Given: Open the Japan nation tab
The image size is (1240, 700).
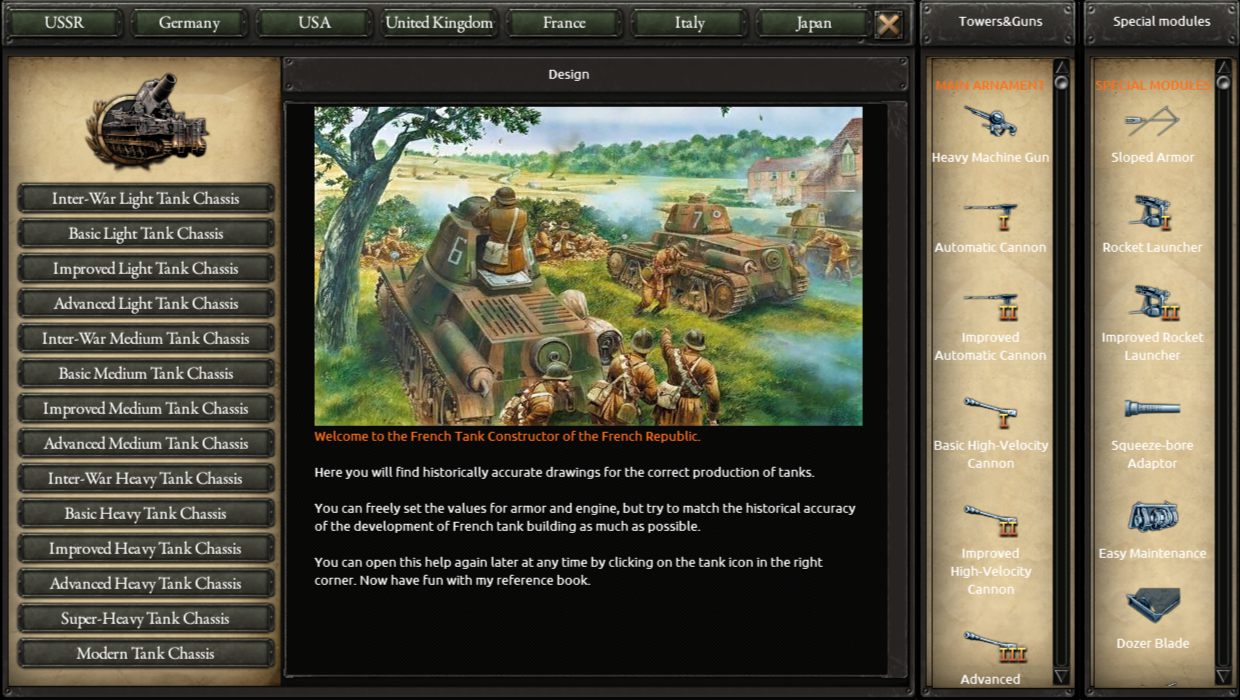Looking at the screenshot, I should (813, 23).
